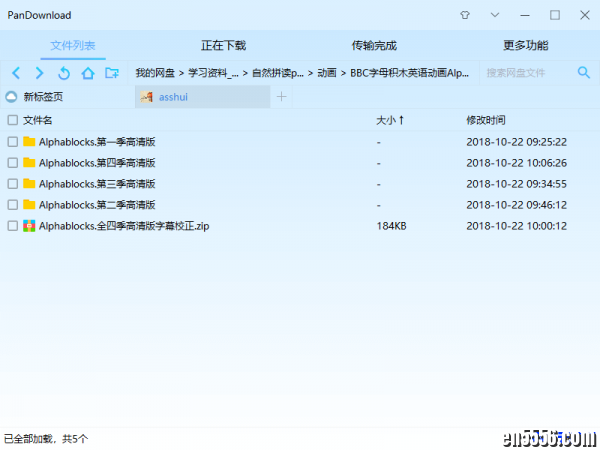Refresh the current file list
This screenshot has height=450, width=600.
click(x=64, y=73)
